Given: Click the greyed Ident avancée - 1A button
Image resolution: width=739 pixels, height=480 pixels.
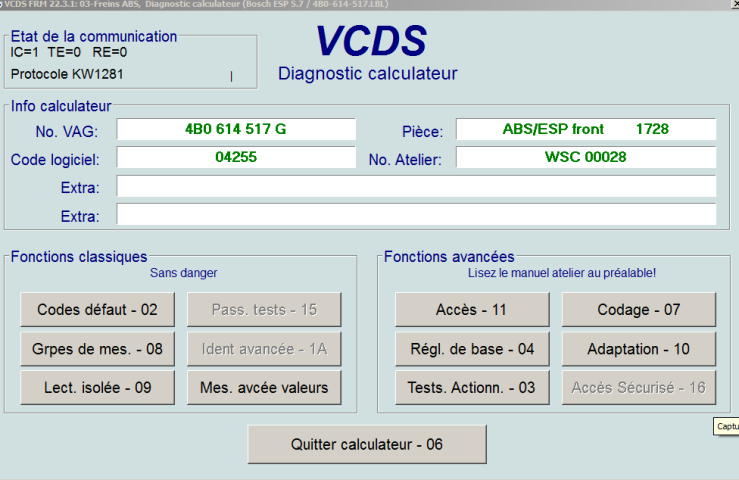Looking at the screenshot, I should click(264, 349).
